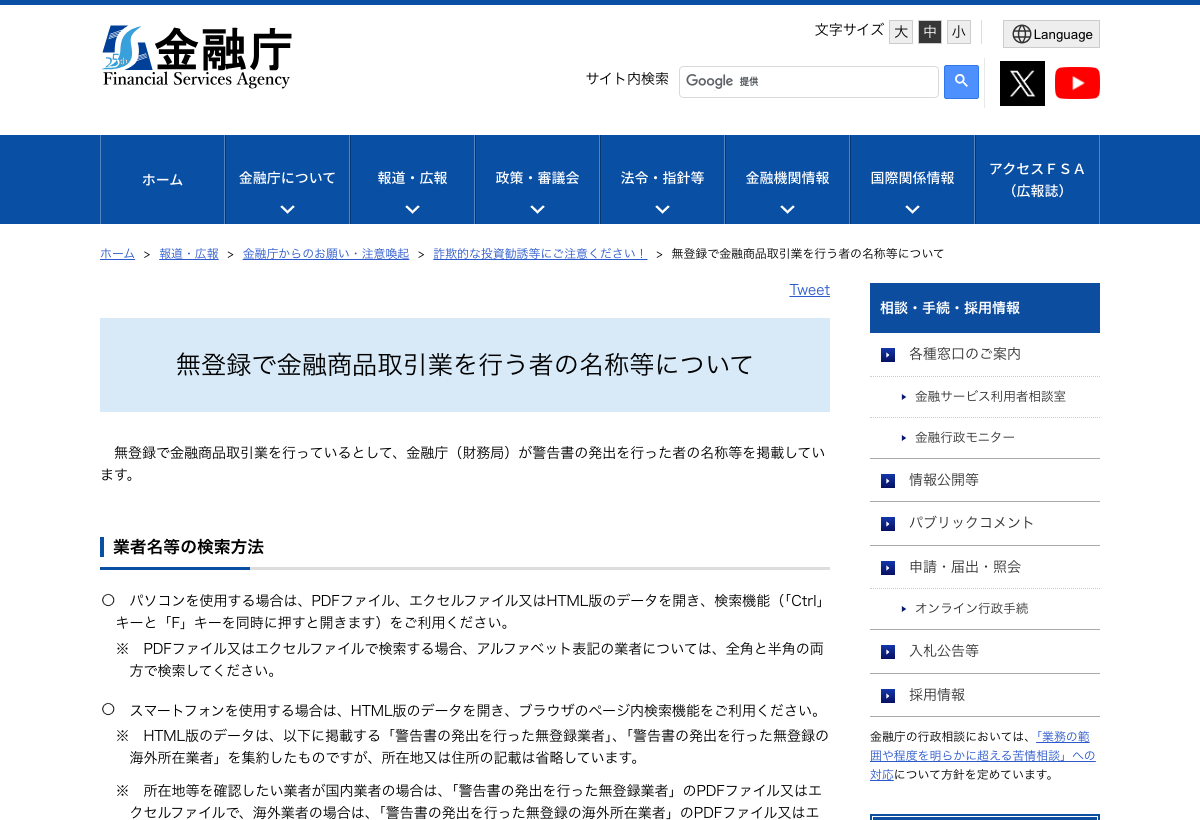Open 金融サービス利用者相談室 sidebar link
The height and width of the screenshot is (820, 1200).
990,397
